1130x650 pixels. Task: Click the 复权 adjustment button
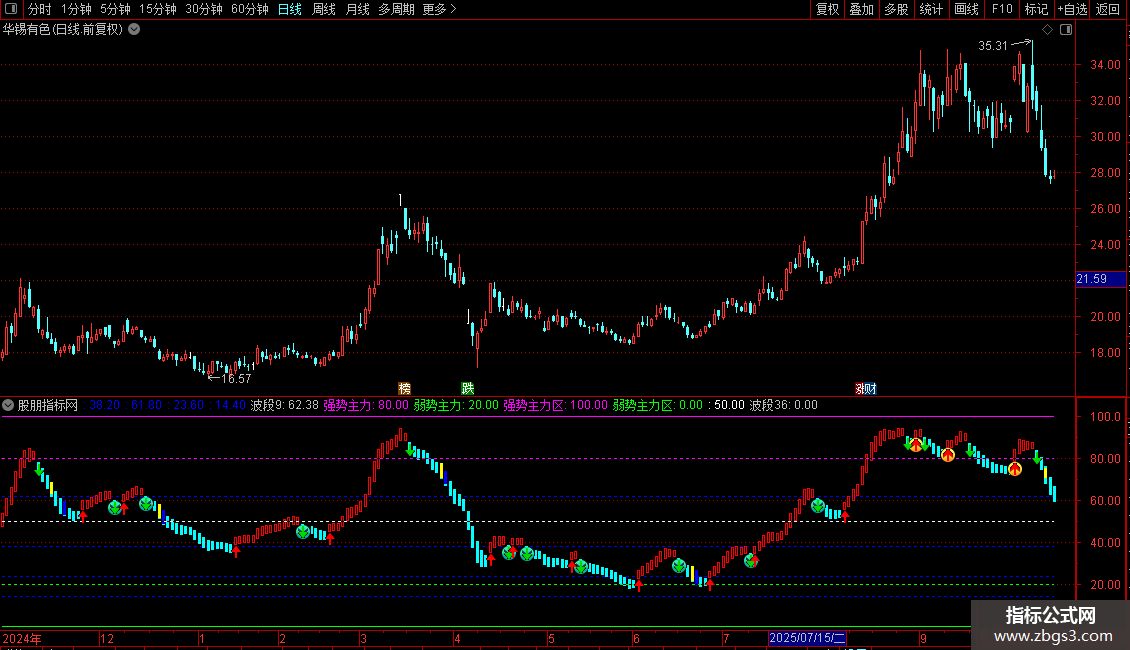pos(827,9)
